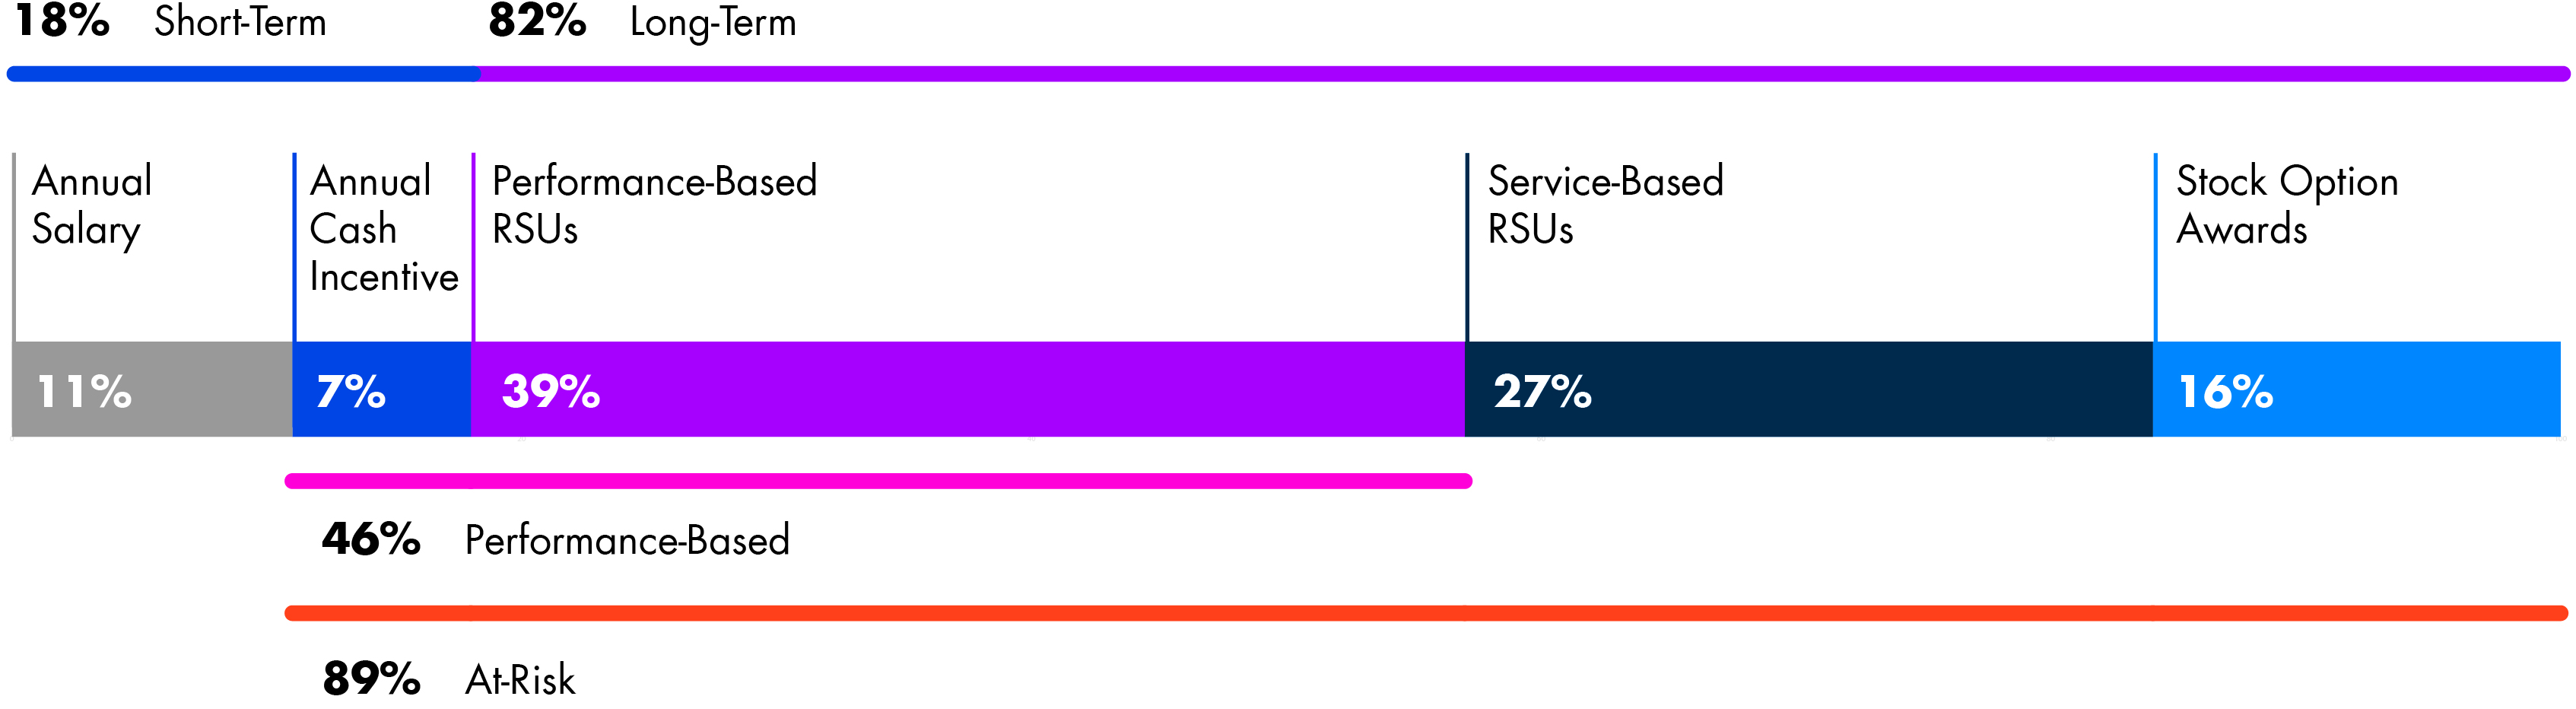This screenshot has height=709, width=2576.
Task: Select the "Long-Term" text label
Action: 712,22
